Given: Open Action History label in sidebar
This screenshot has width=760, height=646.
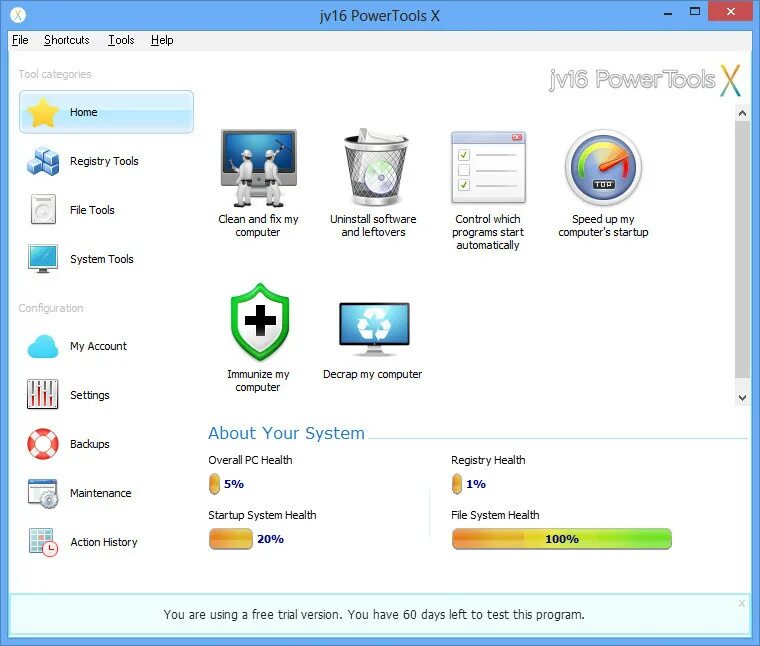Looking at the screenshot, I should tap(104, 542).
